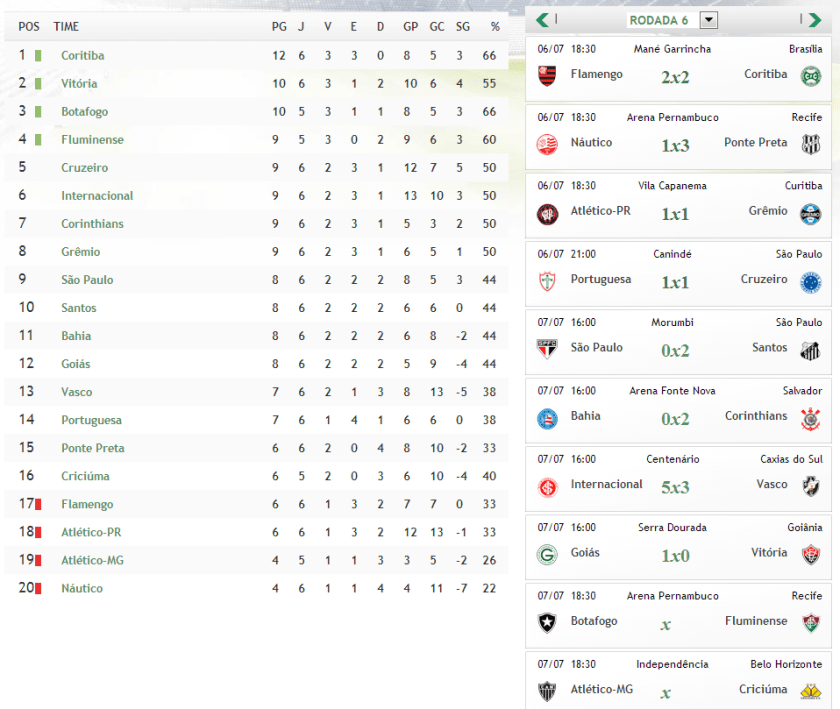The width and height of the screenshot is (840, 709).
Task: Click the Cruzeiro crest in match list
Action: (x=810, y=281)
